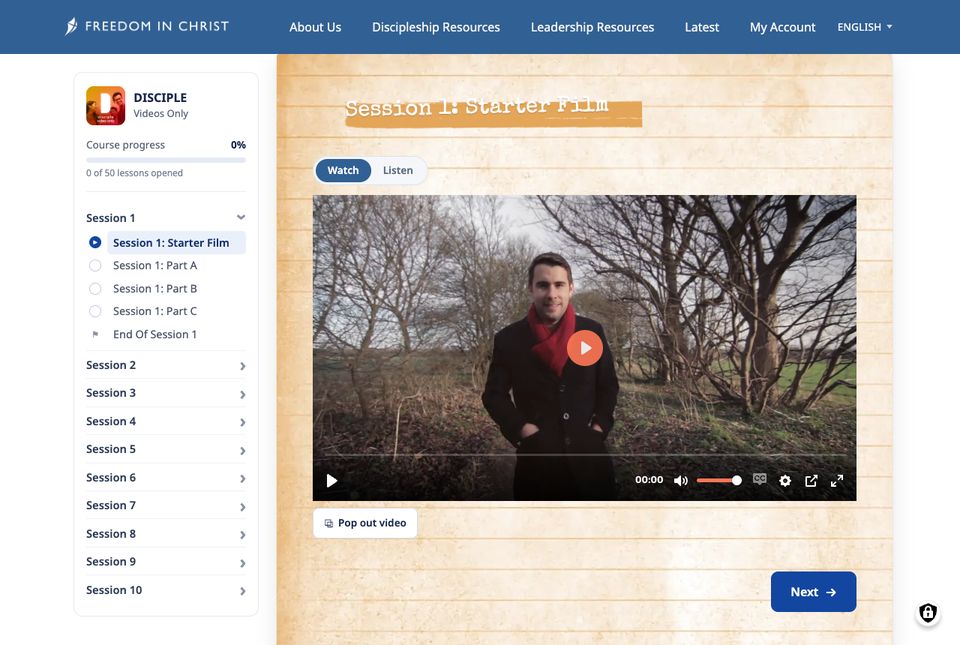Open the Disciple course thumbnail icon
The width and height of the screenshot is (960, 645).
pyautogui.click(x=105, y=105)
